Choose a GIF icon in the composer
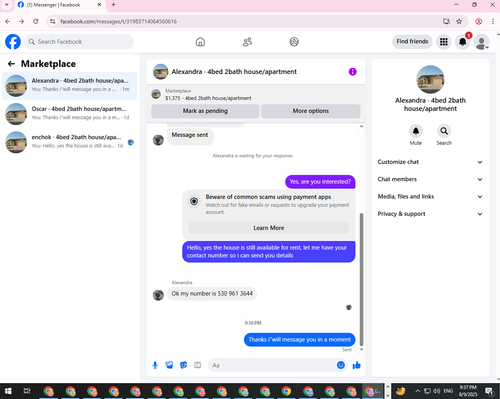The width and height of the screenshot is (500, 399). 198,365
